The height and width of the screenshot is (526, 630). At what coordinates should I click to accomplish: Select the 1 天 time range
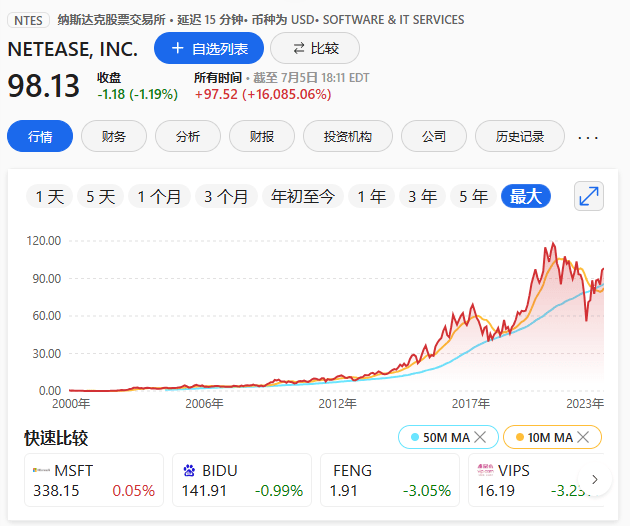[49, 197]
